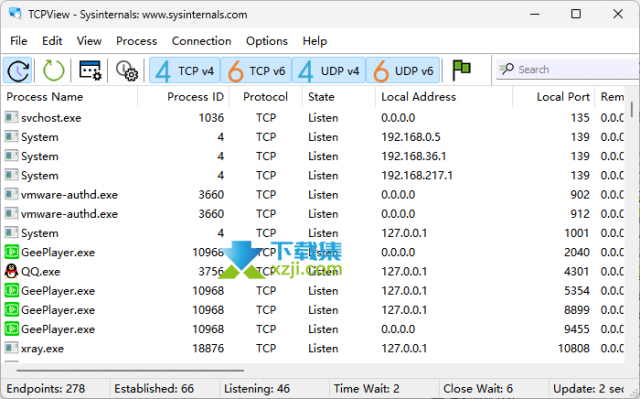Open the Connection menu
The width and height of the screenshot is (640, 399).
[x=201, y=41]
